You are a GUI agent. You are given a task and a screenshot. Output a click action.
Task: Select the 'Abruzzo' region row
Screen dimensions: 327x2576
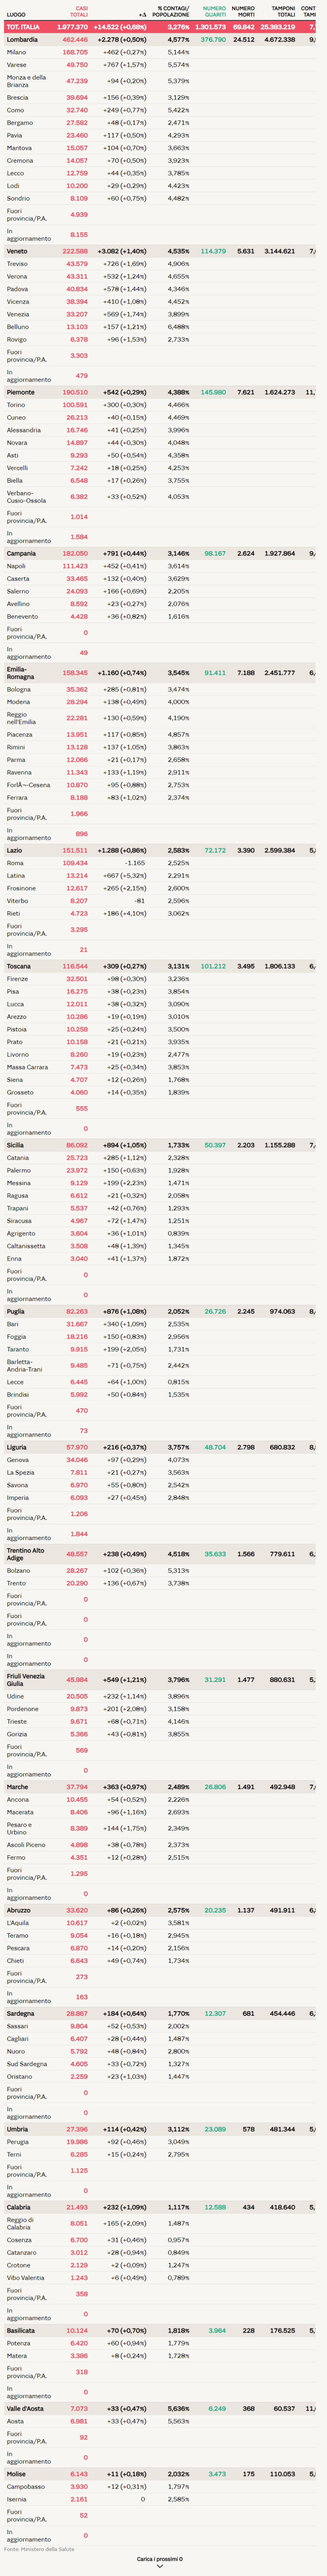tap(160, 1910)
